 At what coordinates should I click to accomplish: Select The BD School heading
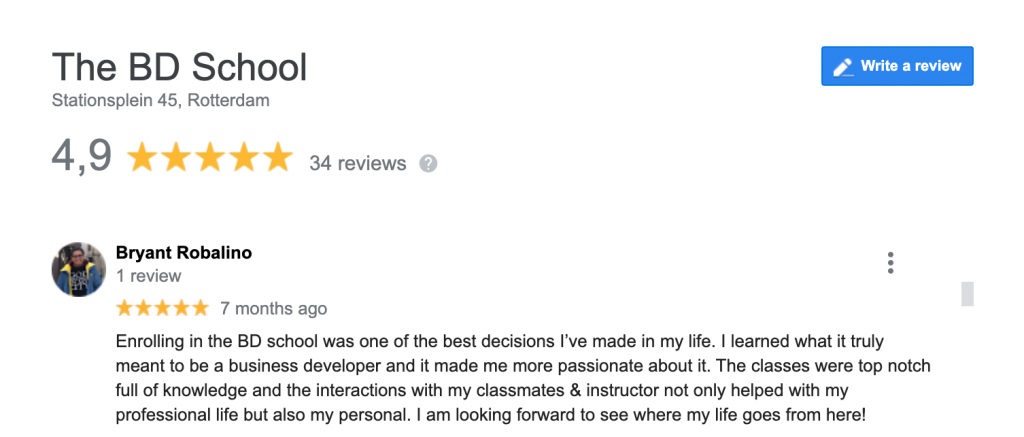click(179, 68)
